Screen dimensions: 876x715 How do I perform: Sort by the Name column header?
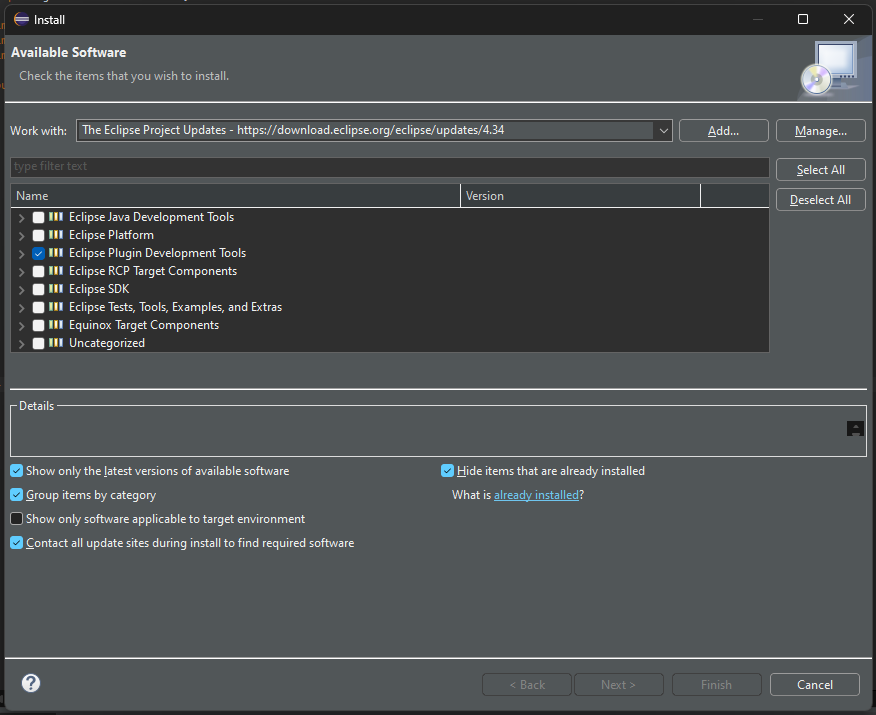[235, 196]
